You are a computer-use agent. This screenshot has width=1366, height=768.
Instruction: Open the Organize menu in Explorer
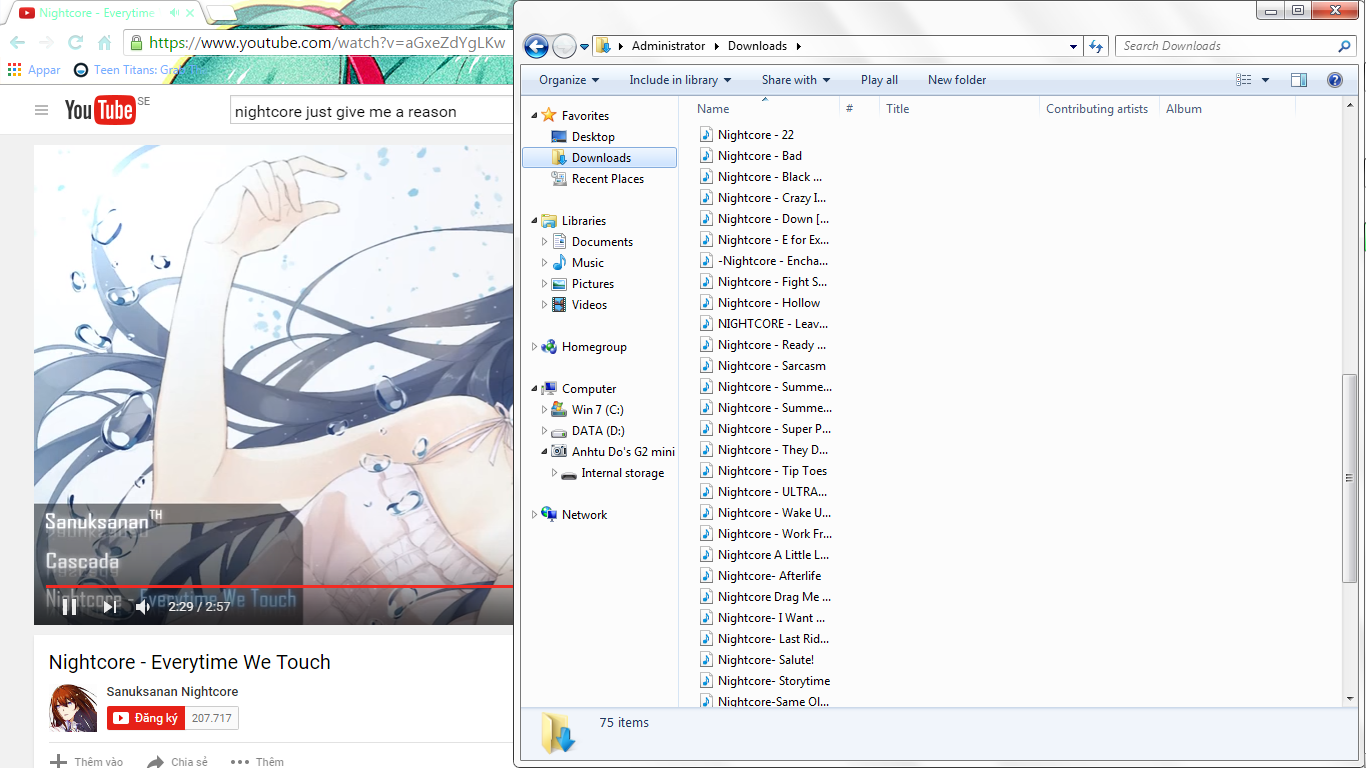(569, 80)
